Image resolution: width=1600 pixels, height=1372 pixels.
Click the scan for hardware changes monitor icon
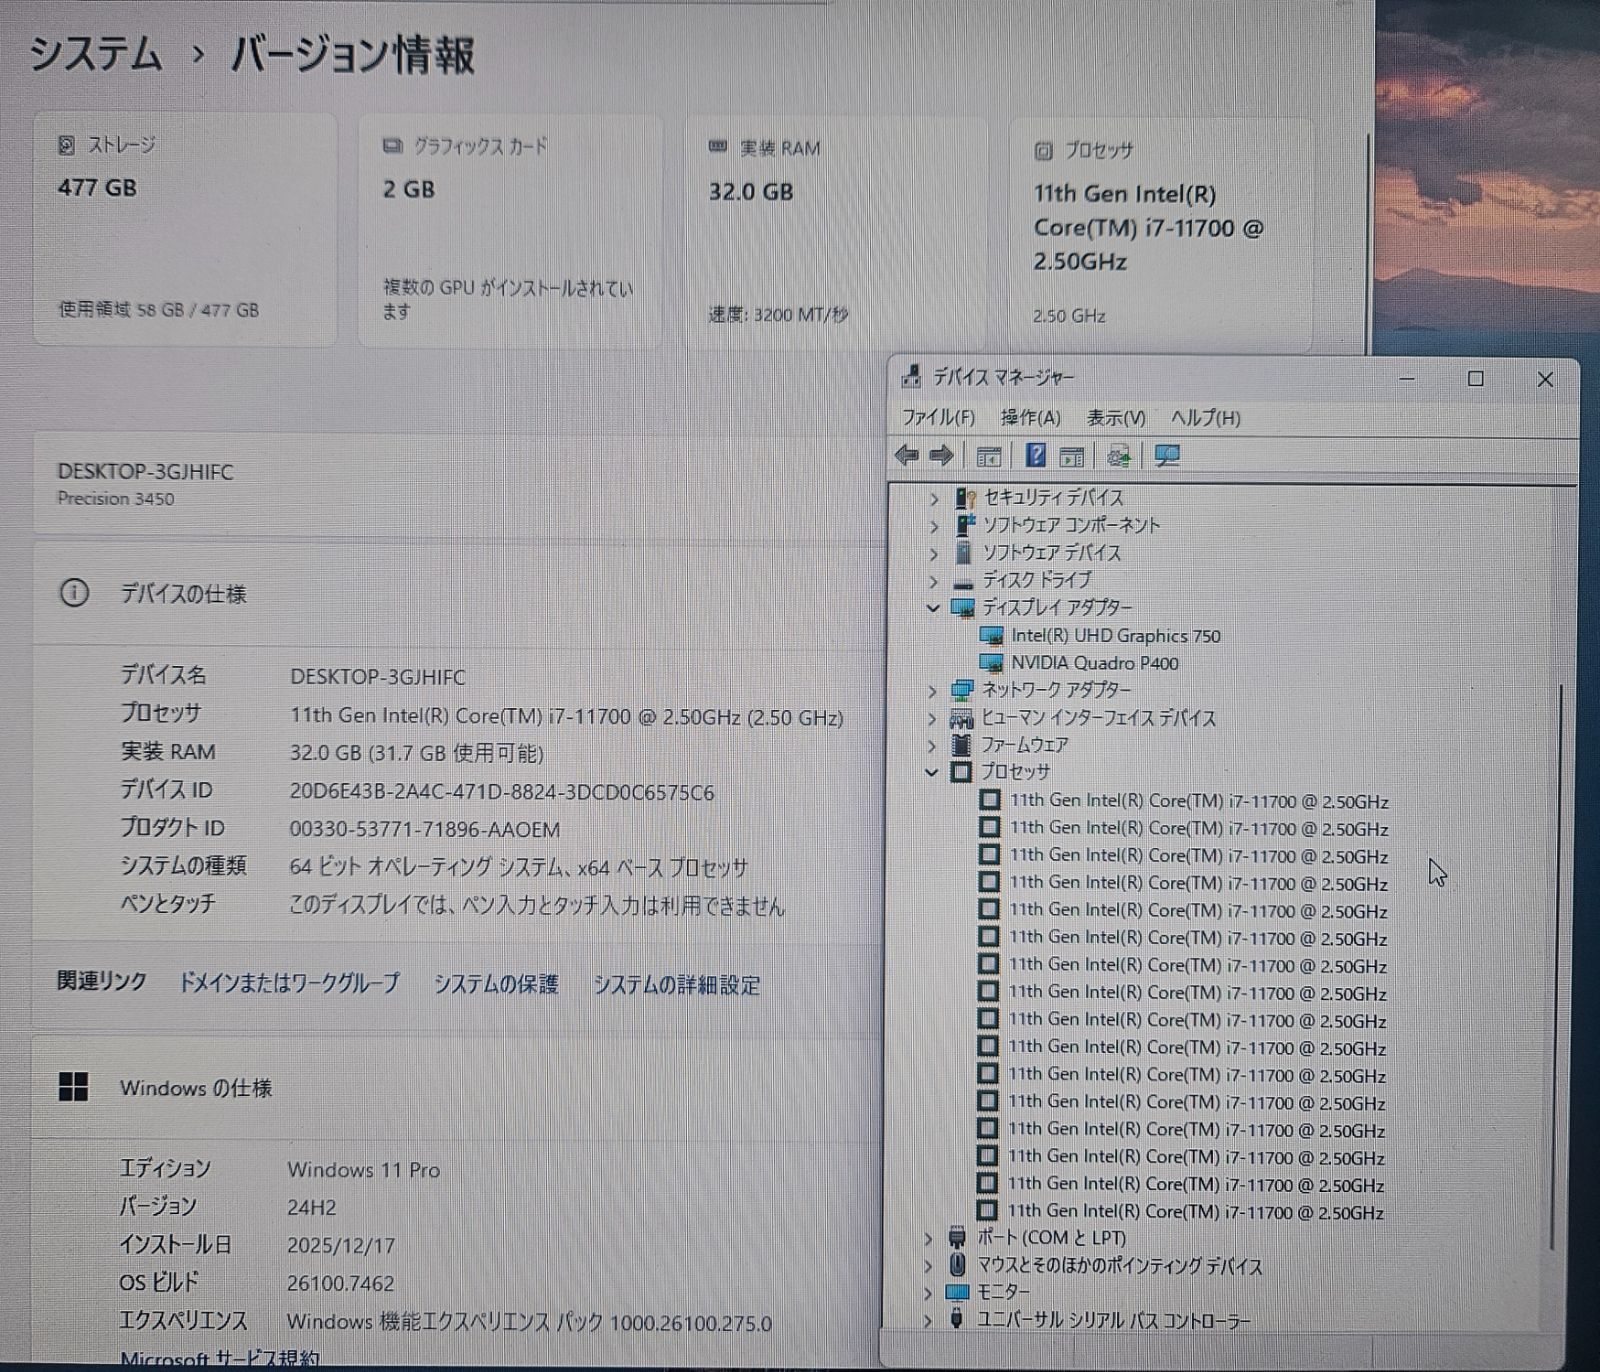[x=1167, y=456]
